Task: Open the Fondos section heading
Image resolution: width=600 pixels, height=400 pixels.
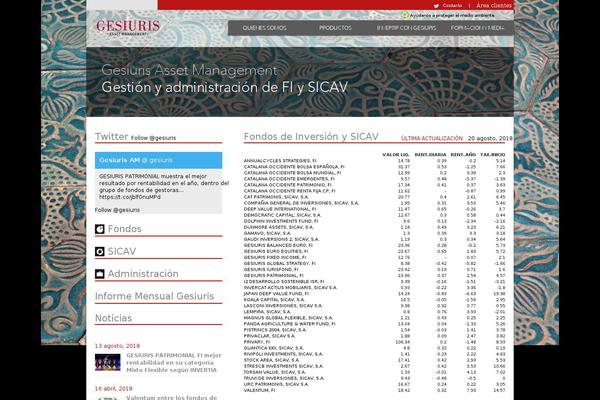Action: tap(124, 229)
